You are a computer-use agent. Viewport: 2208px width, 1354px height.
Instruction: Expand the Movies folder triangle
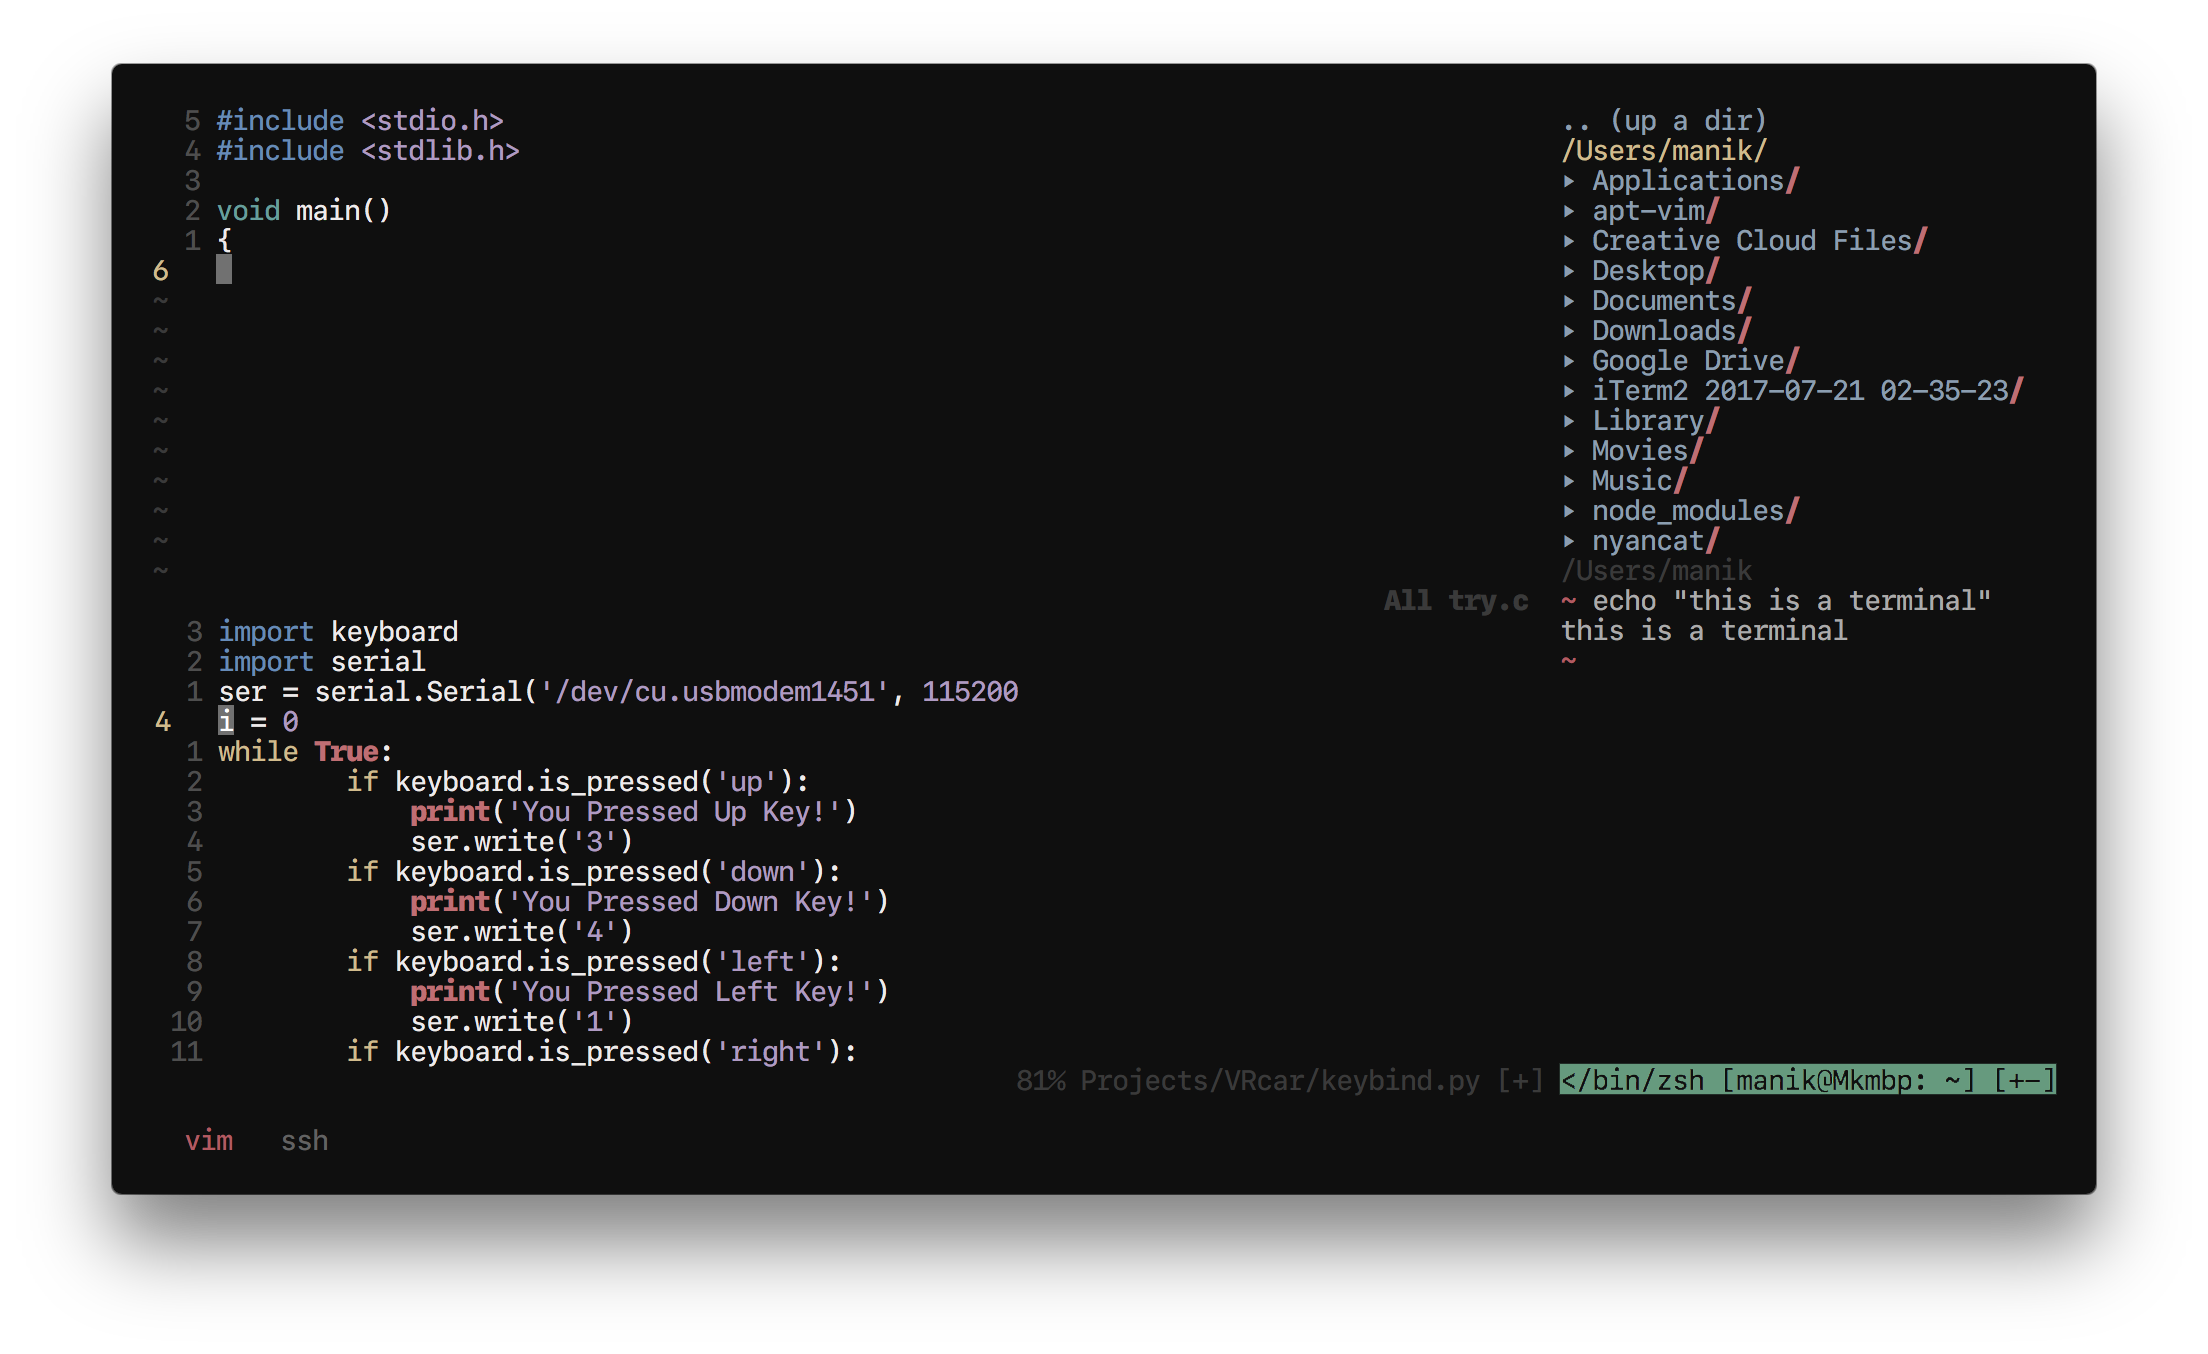[x=1569, y=451]
